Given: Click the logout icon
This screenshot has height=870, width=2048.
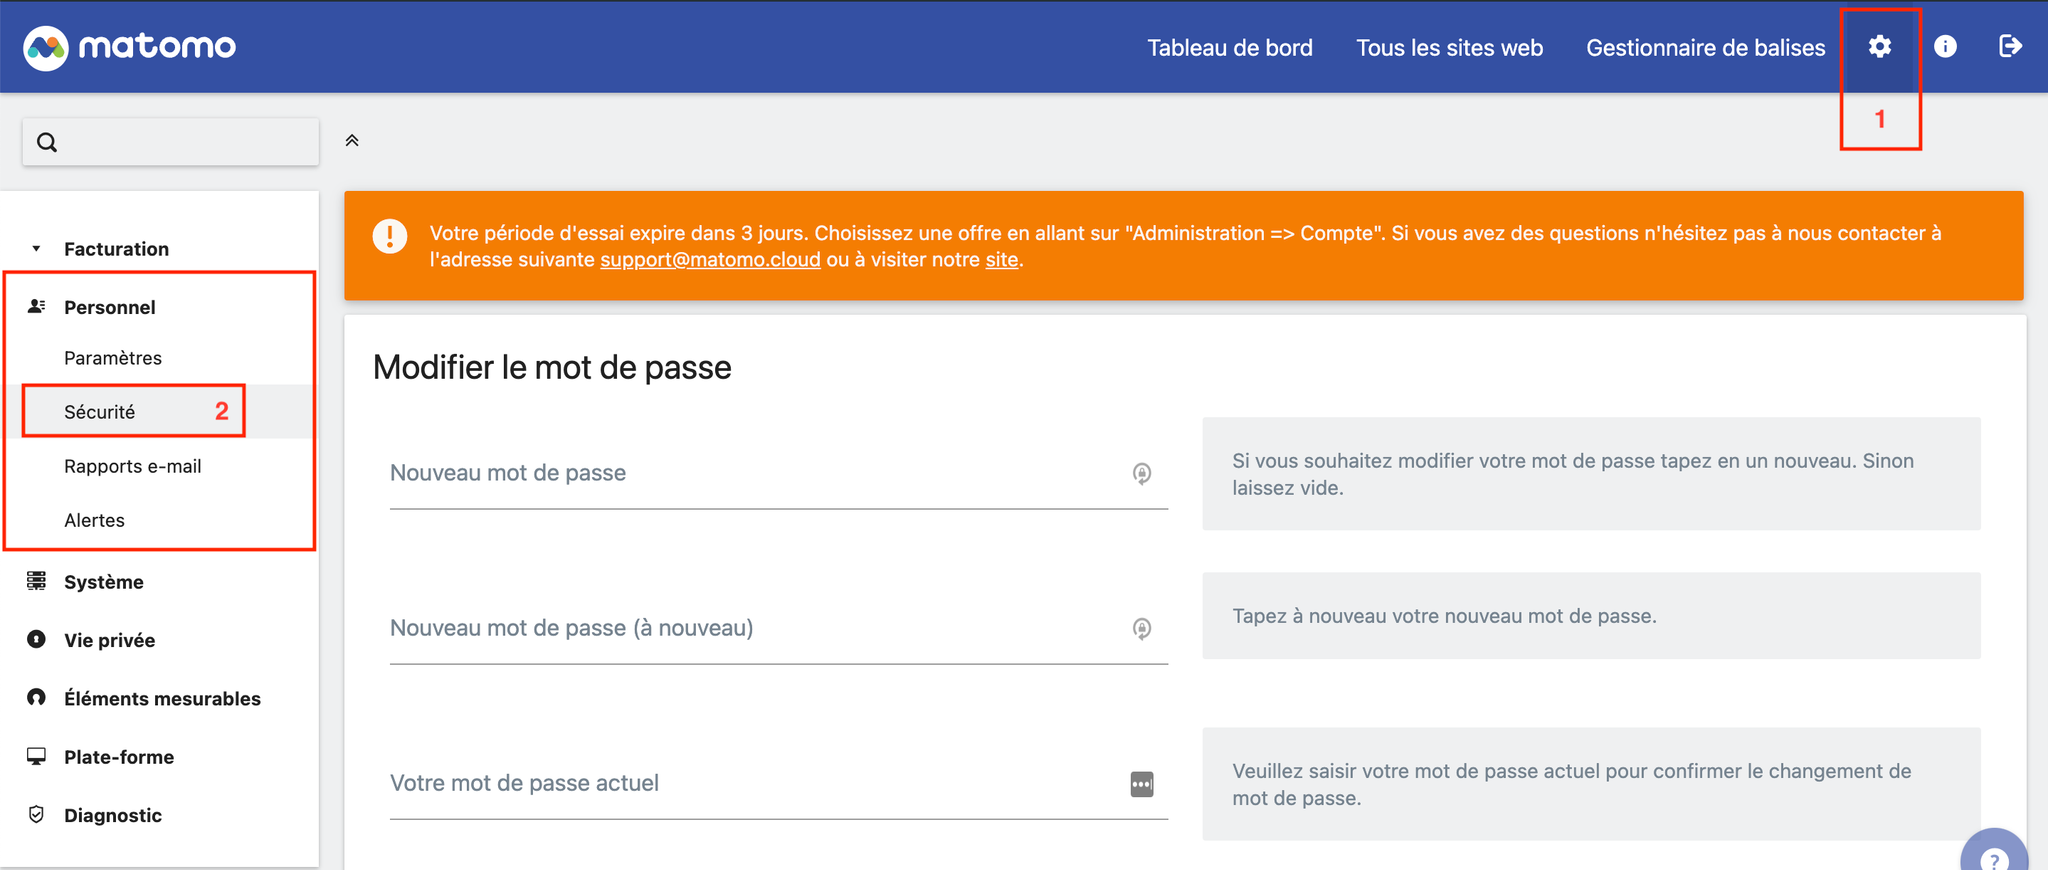Looking at the screenshot, I should (2010, 46).
